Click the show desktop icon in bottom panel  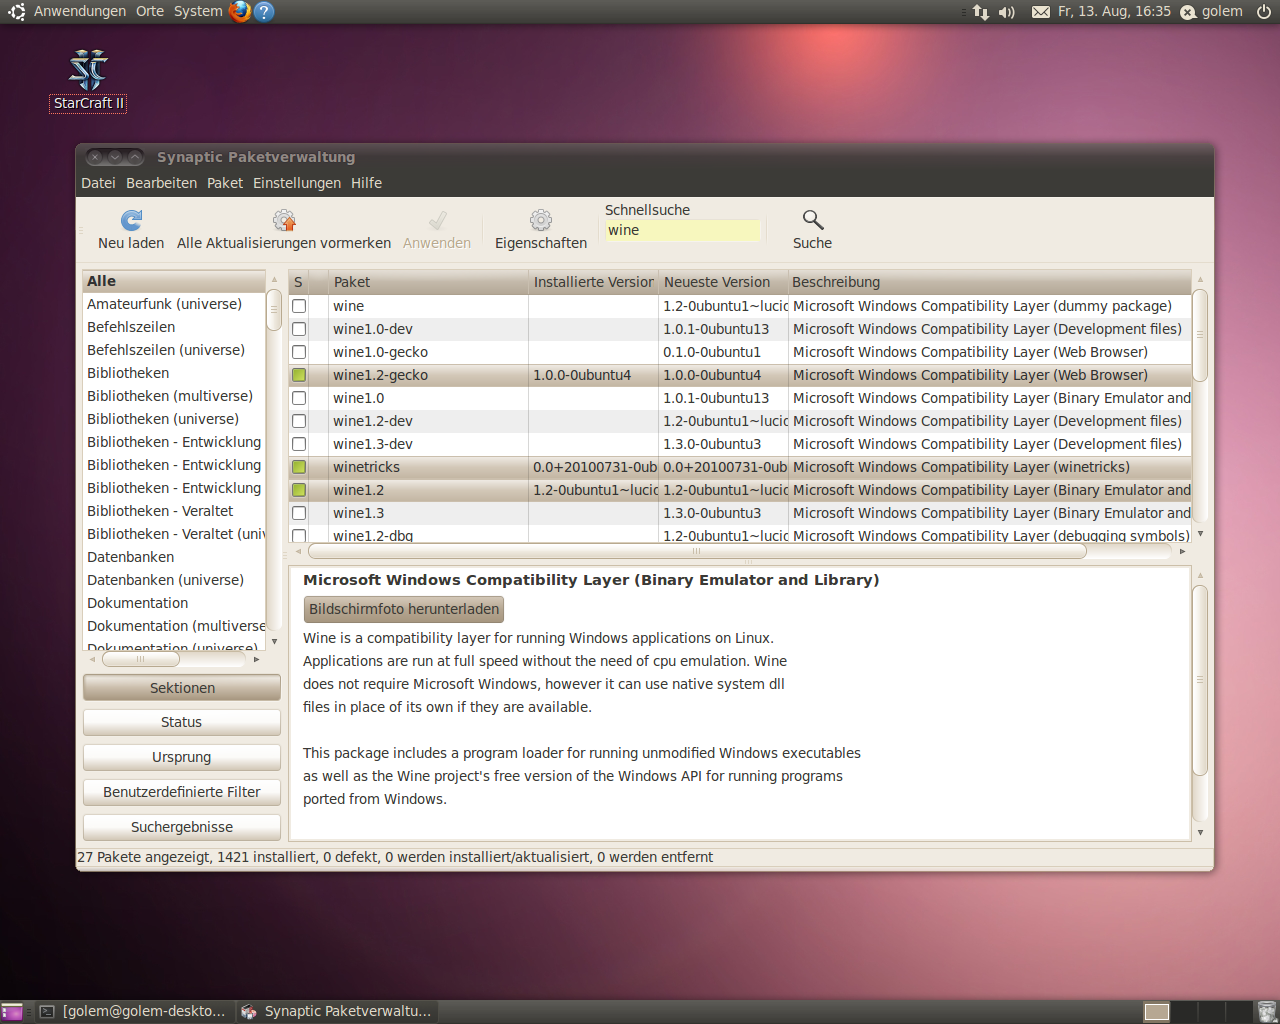(x=12, y=1012)
